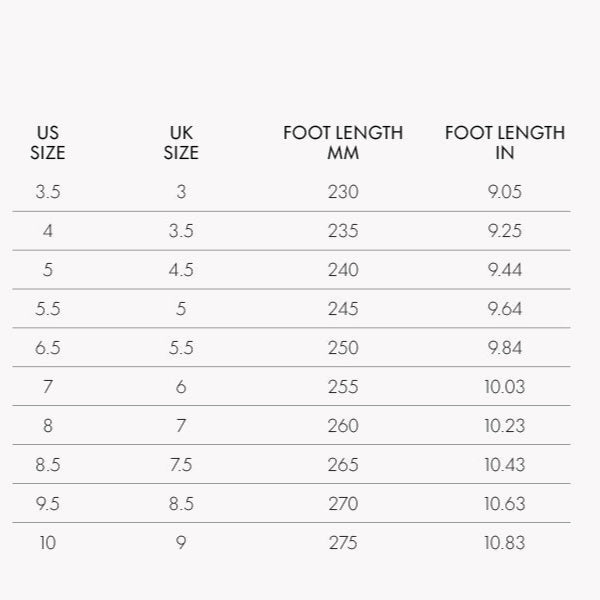This screenshot has width=600, height=600.
Task: Click the 275 mm foot length value
Action: [343, 543]
